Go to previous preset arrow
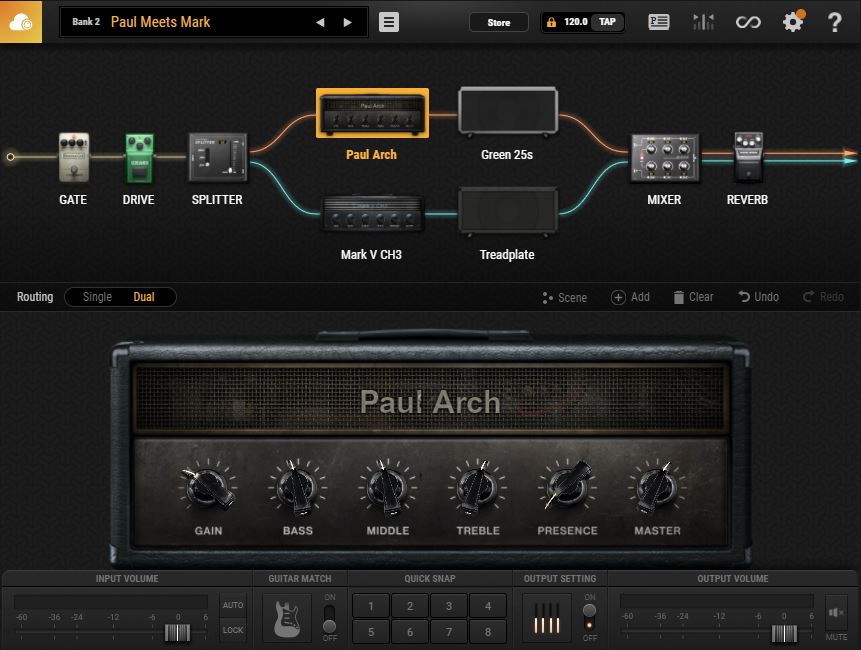The height and width of the screenshot is (650, 861). pos(320,23)
